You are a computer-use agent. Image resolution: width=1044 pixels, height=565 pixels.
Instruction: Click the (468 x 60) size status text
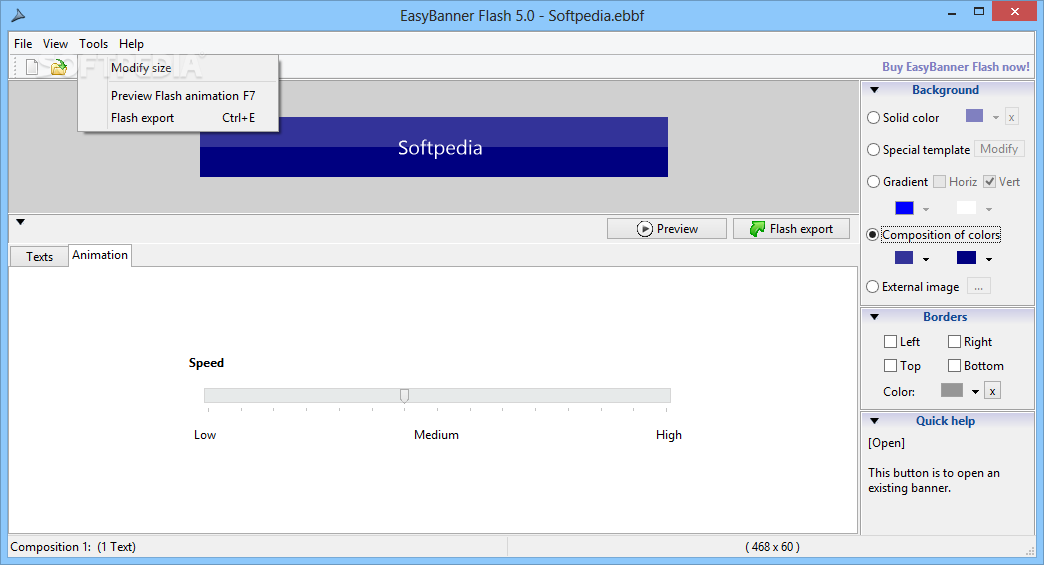(772, 547)
